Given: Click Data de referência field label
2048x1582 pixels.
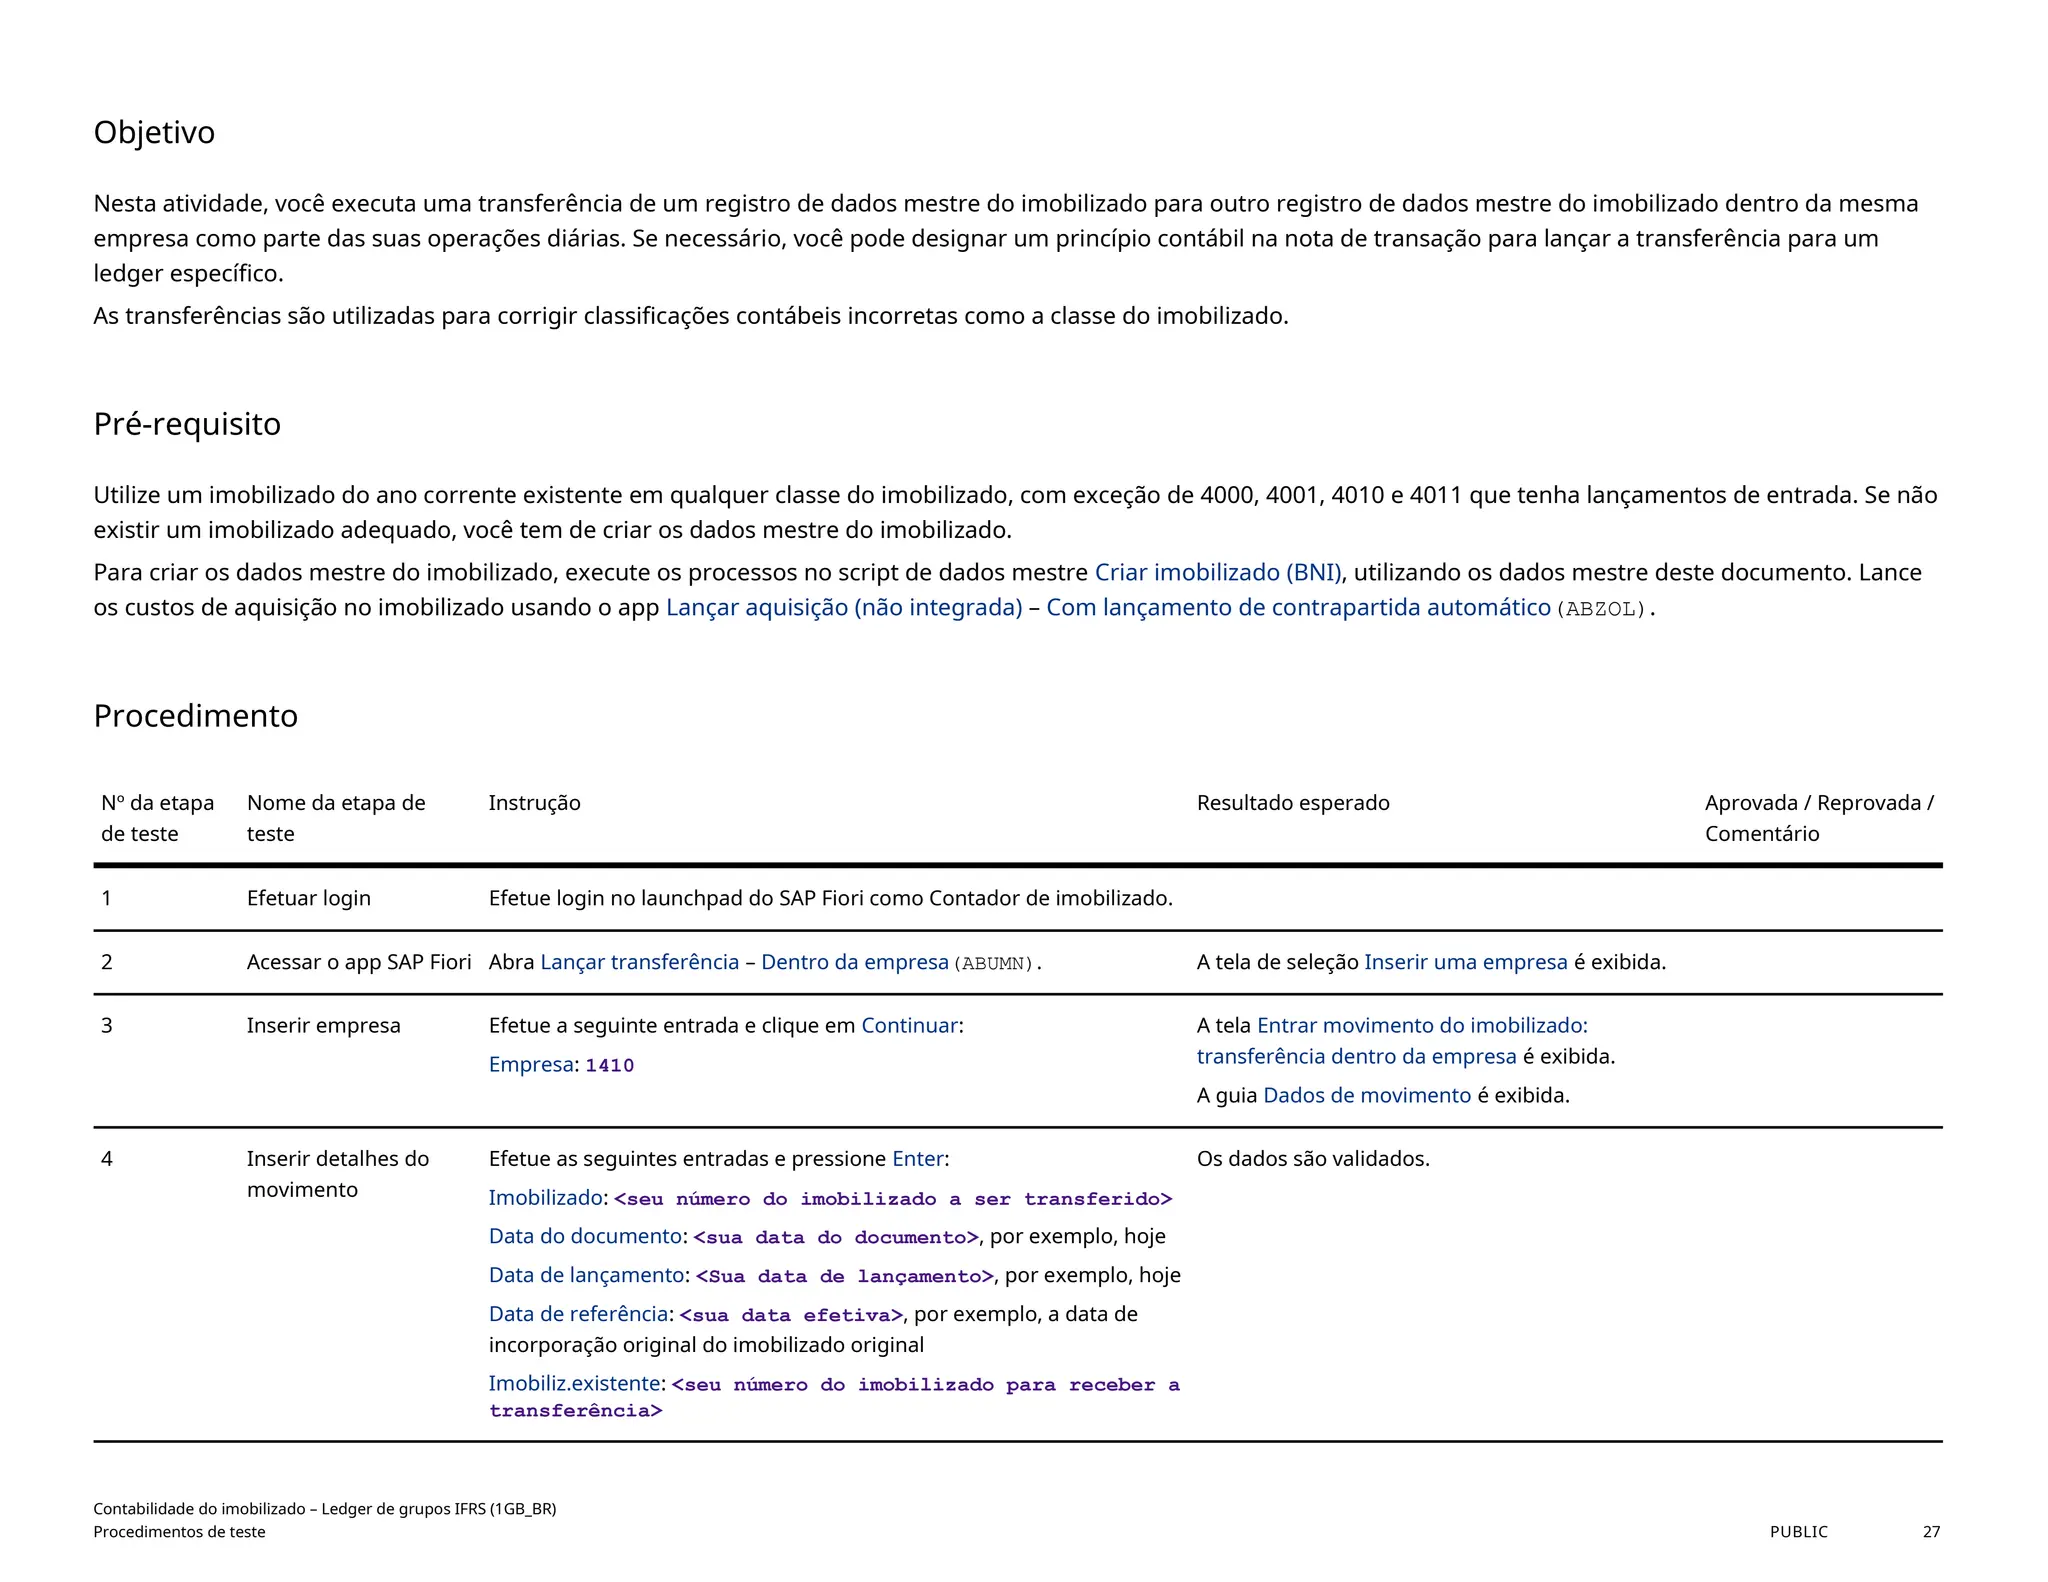Looking at the screenshot, I should 578,1314.
